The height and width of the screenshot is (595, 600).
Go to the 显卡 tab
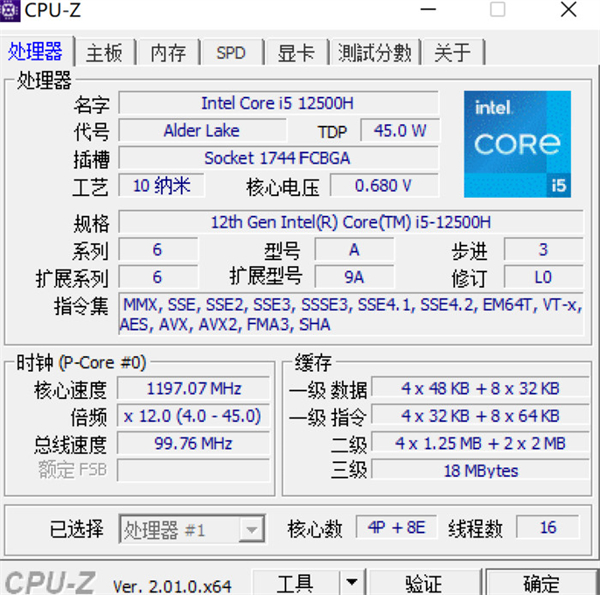click(296, 52)
